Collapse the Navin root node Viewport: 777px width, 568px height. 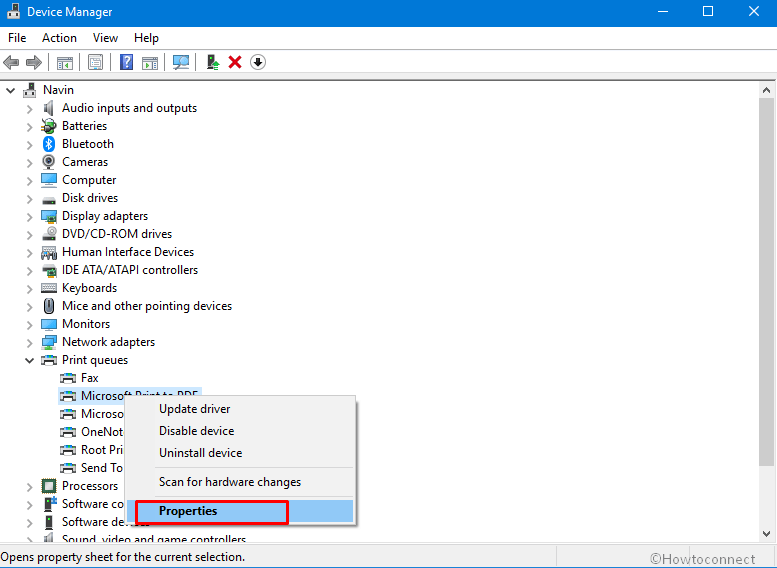[10, 90]
